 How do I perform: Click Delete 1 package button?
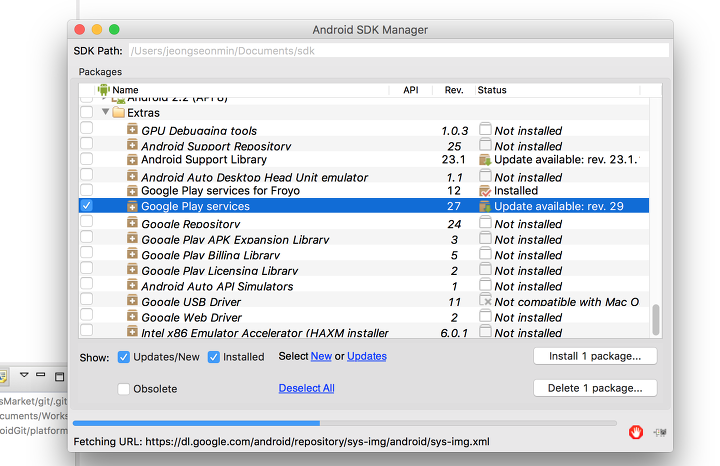[595, 388]
